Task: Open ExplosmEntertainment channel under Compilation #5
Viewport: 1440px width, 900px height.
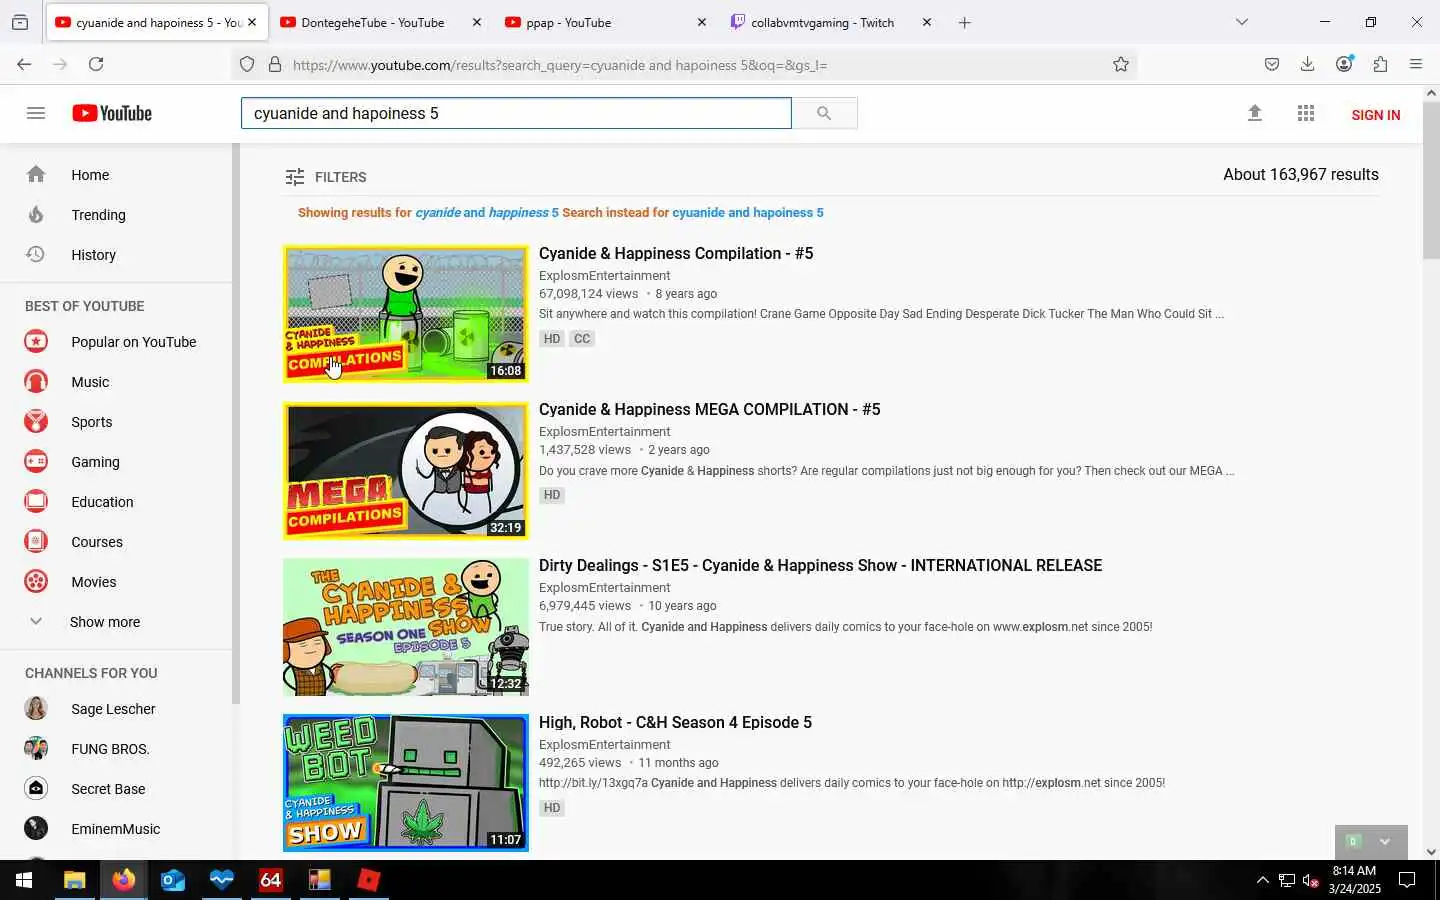Action: [604, 276]
